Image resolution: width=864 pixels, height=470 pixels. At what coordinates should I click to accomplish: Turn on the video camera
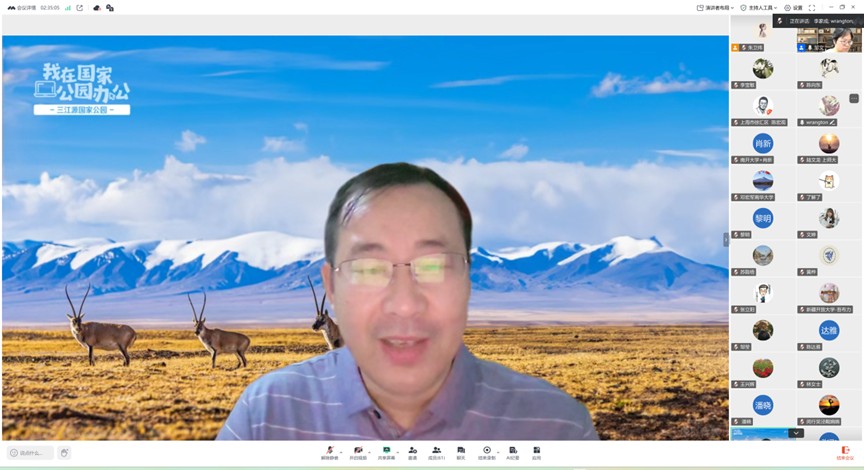click(357, 452)
